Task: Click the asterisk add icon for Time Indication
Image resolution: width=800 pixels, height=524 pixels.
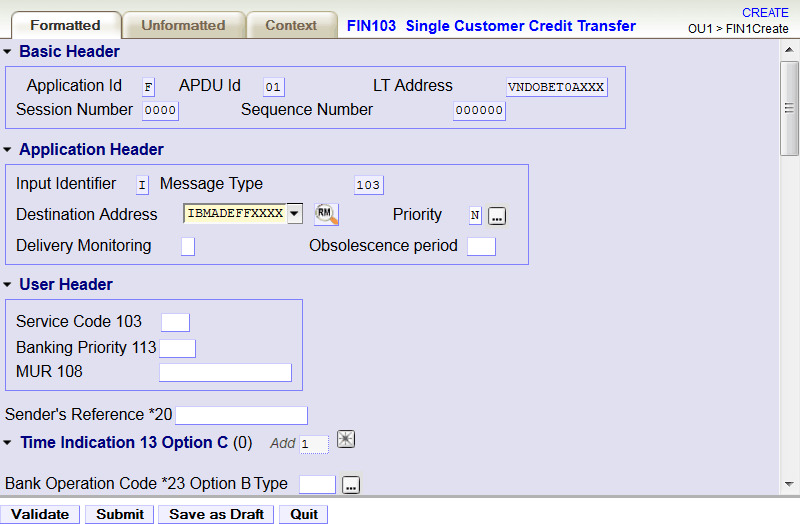Action: point(346,439)
